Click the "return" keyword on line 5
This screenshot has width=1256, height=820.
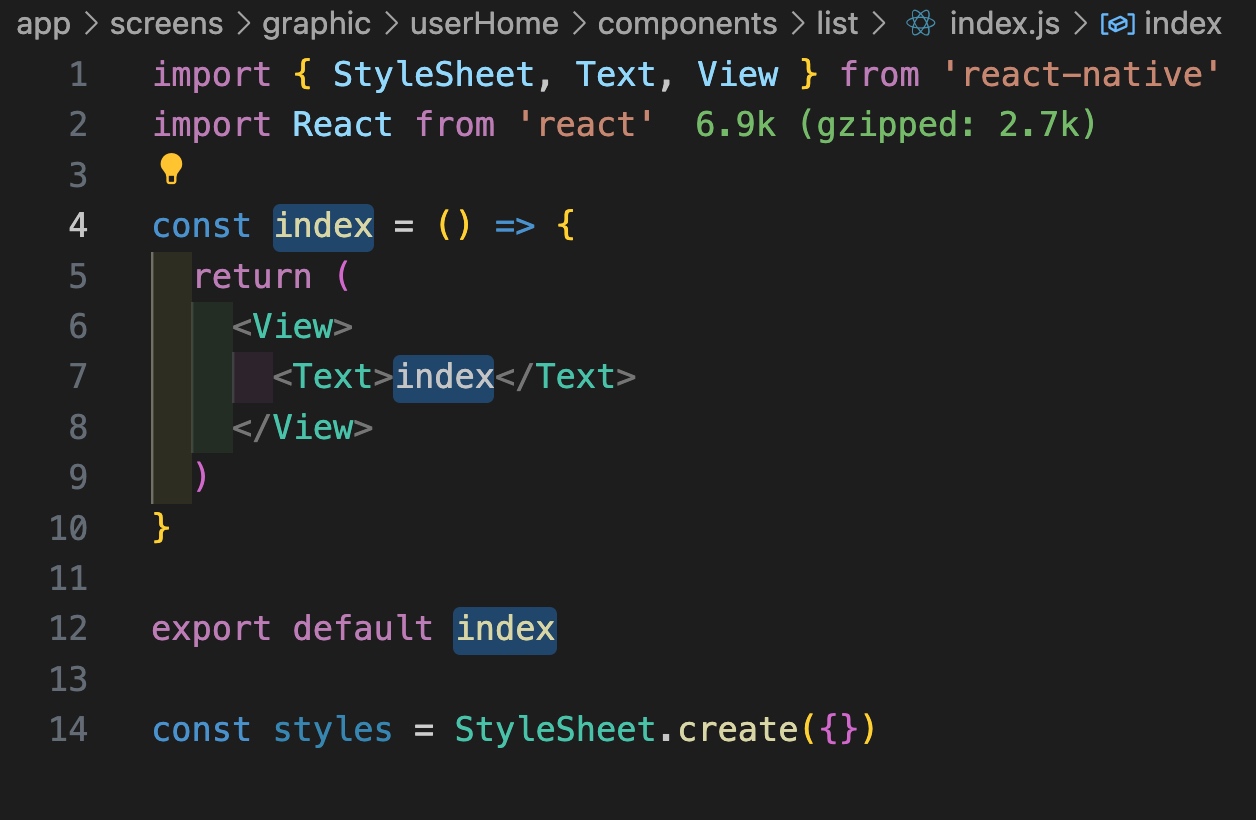252,276
